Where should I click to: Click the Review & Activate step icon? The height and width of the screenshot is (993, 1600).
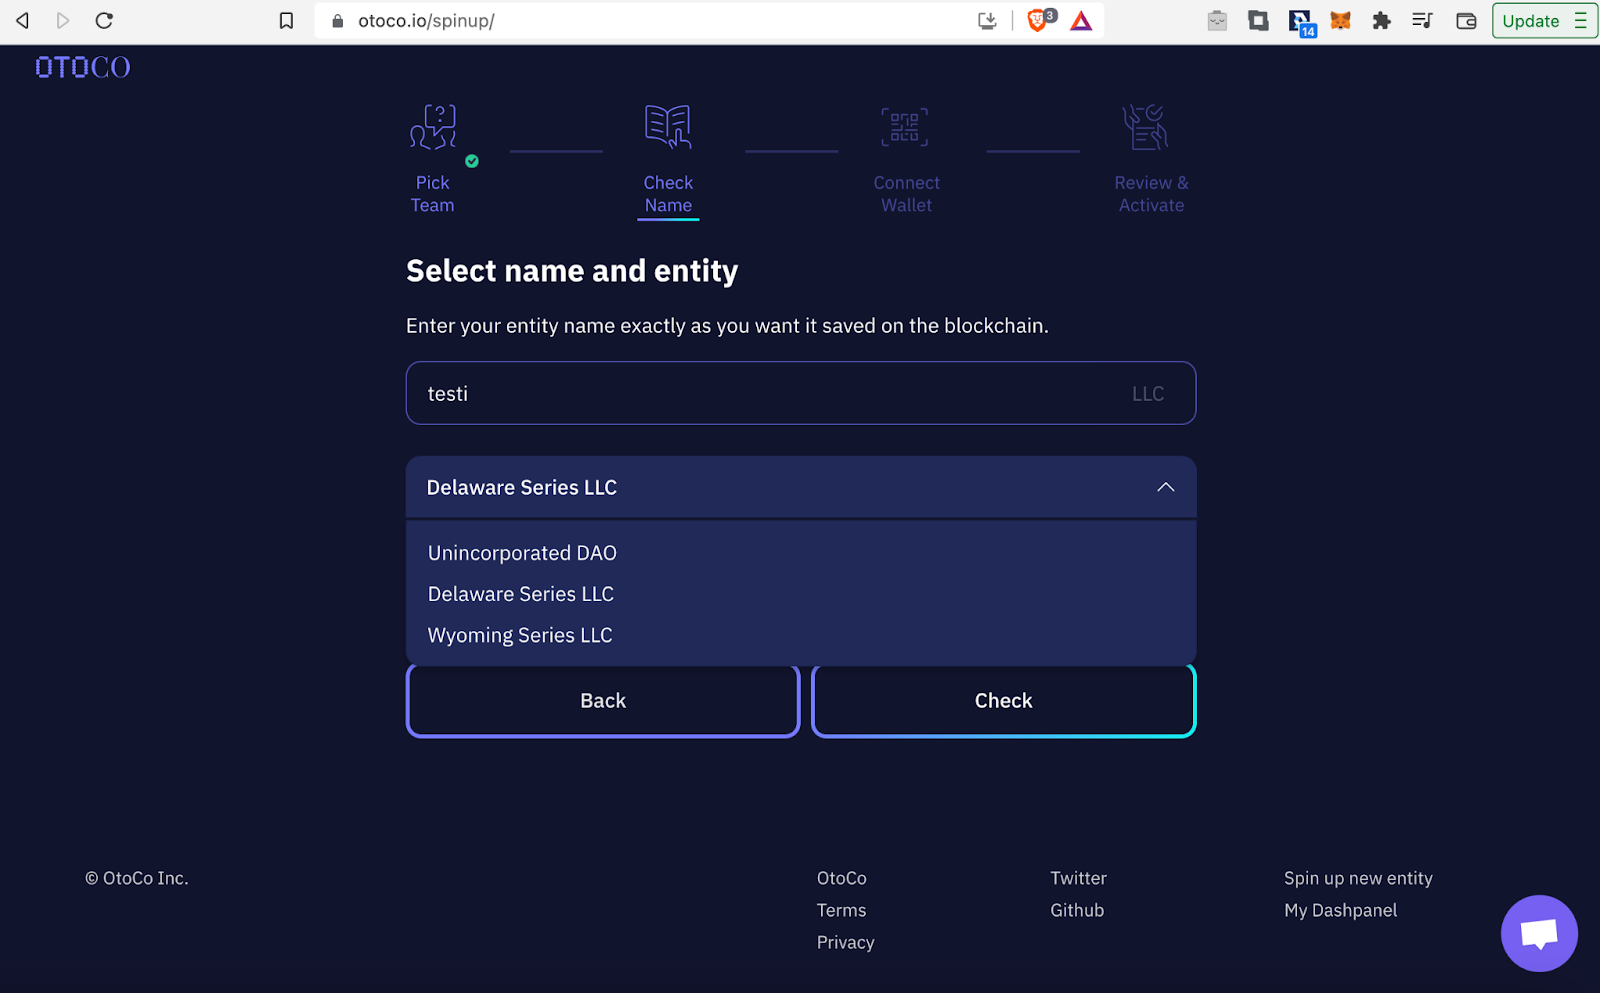pyautogui.click(x=1146, y=128)
